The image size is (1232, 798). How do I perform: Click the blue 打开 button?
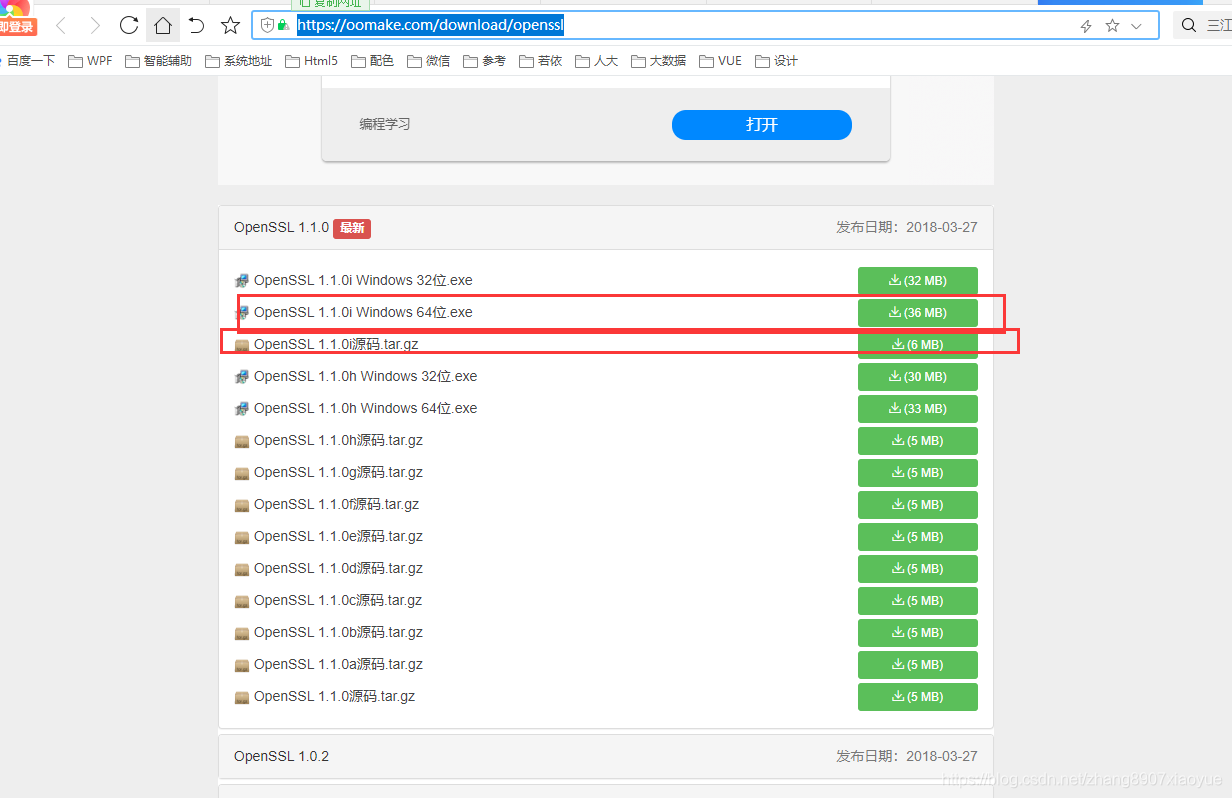[x=762, y=125]
